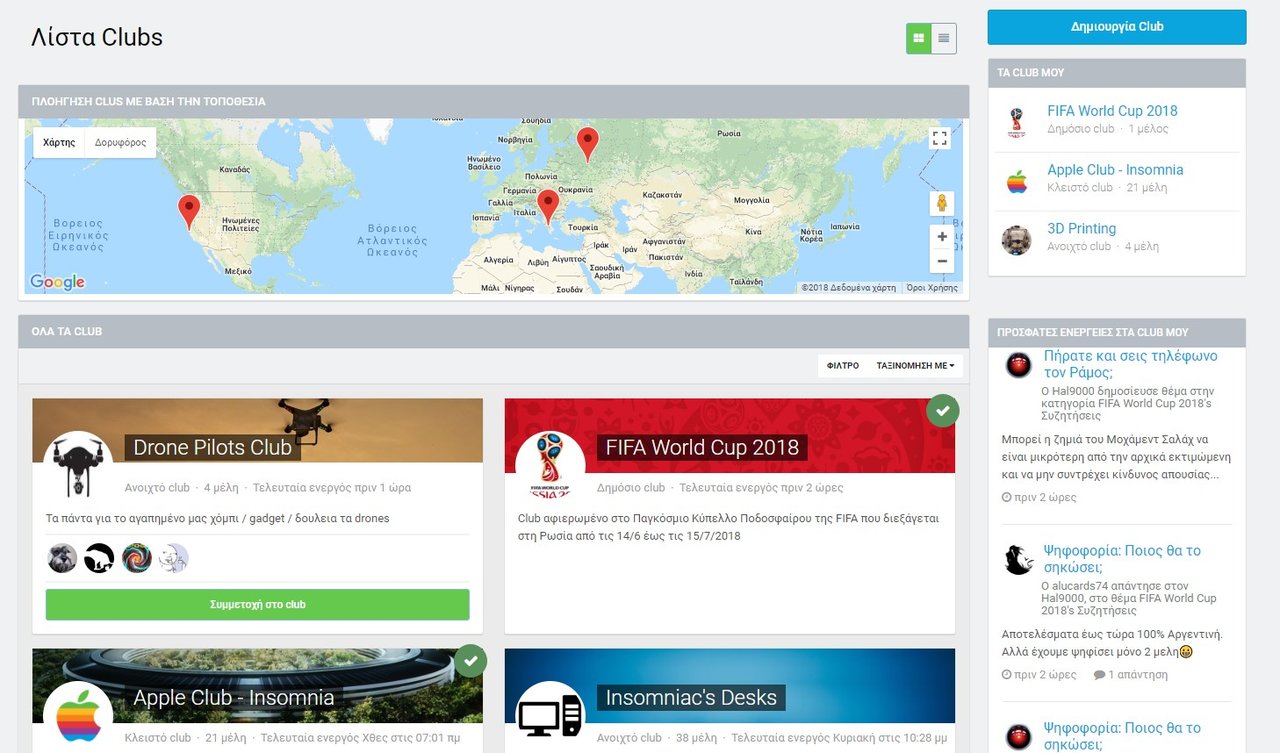
Task: Open the last Ψηφοφορία topic at bottom
Action: (x=1122, y=736)
